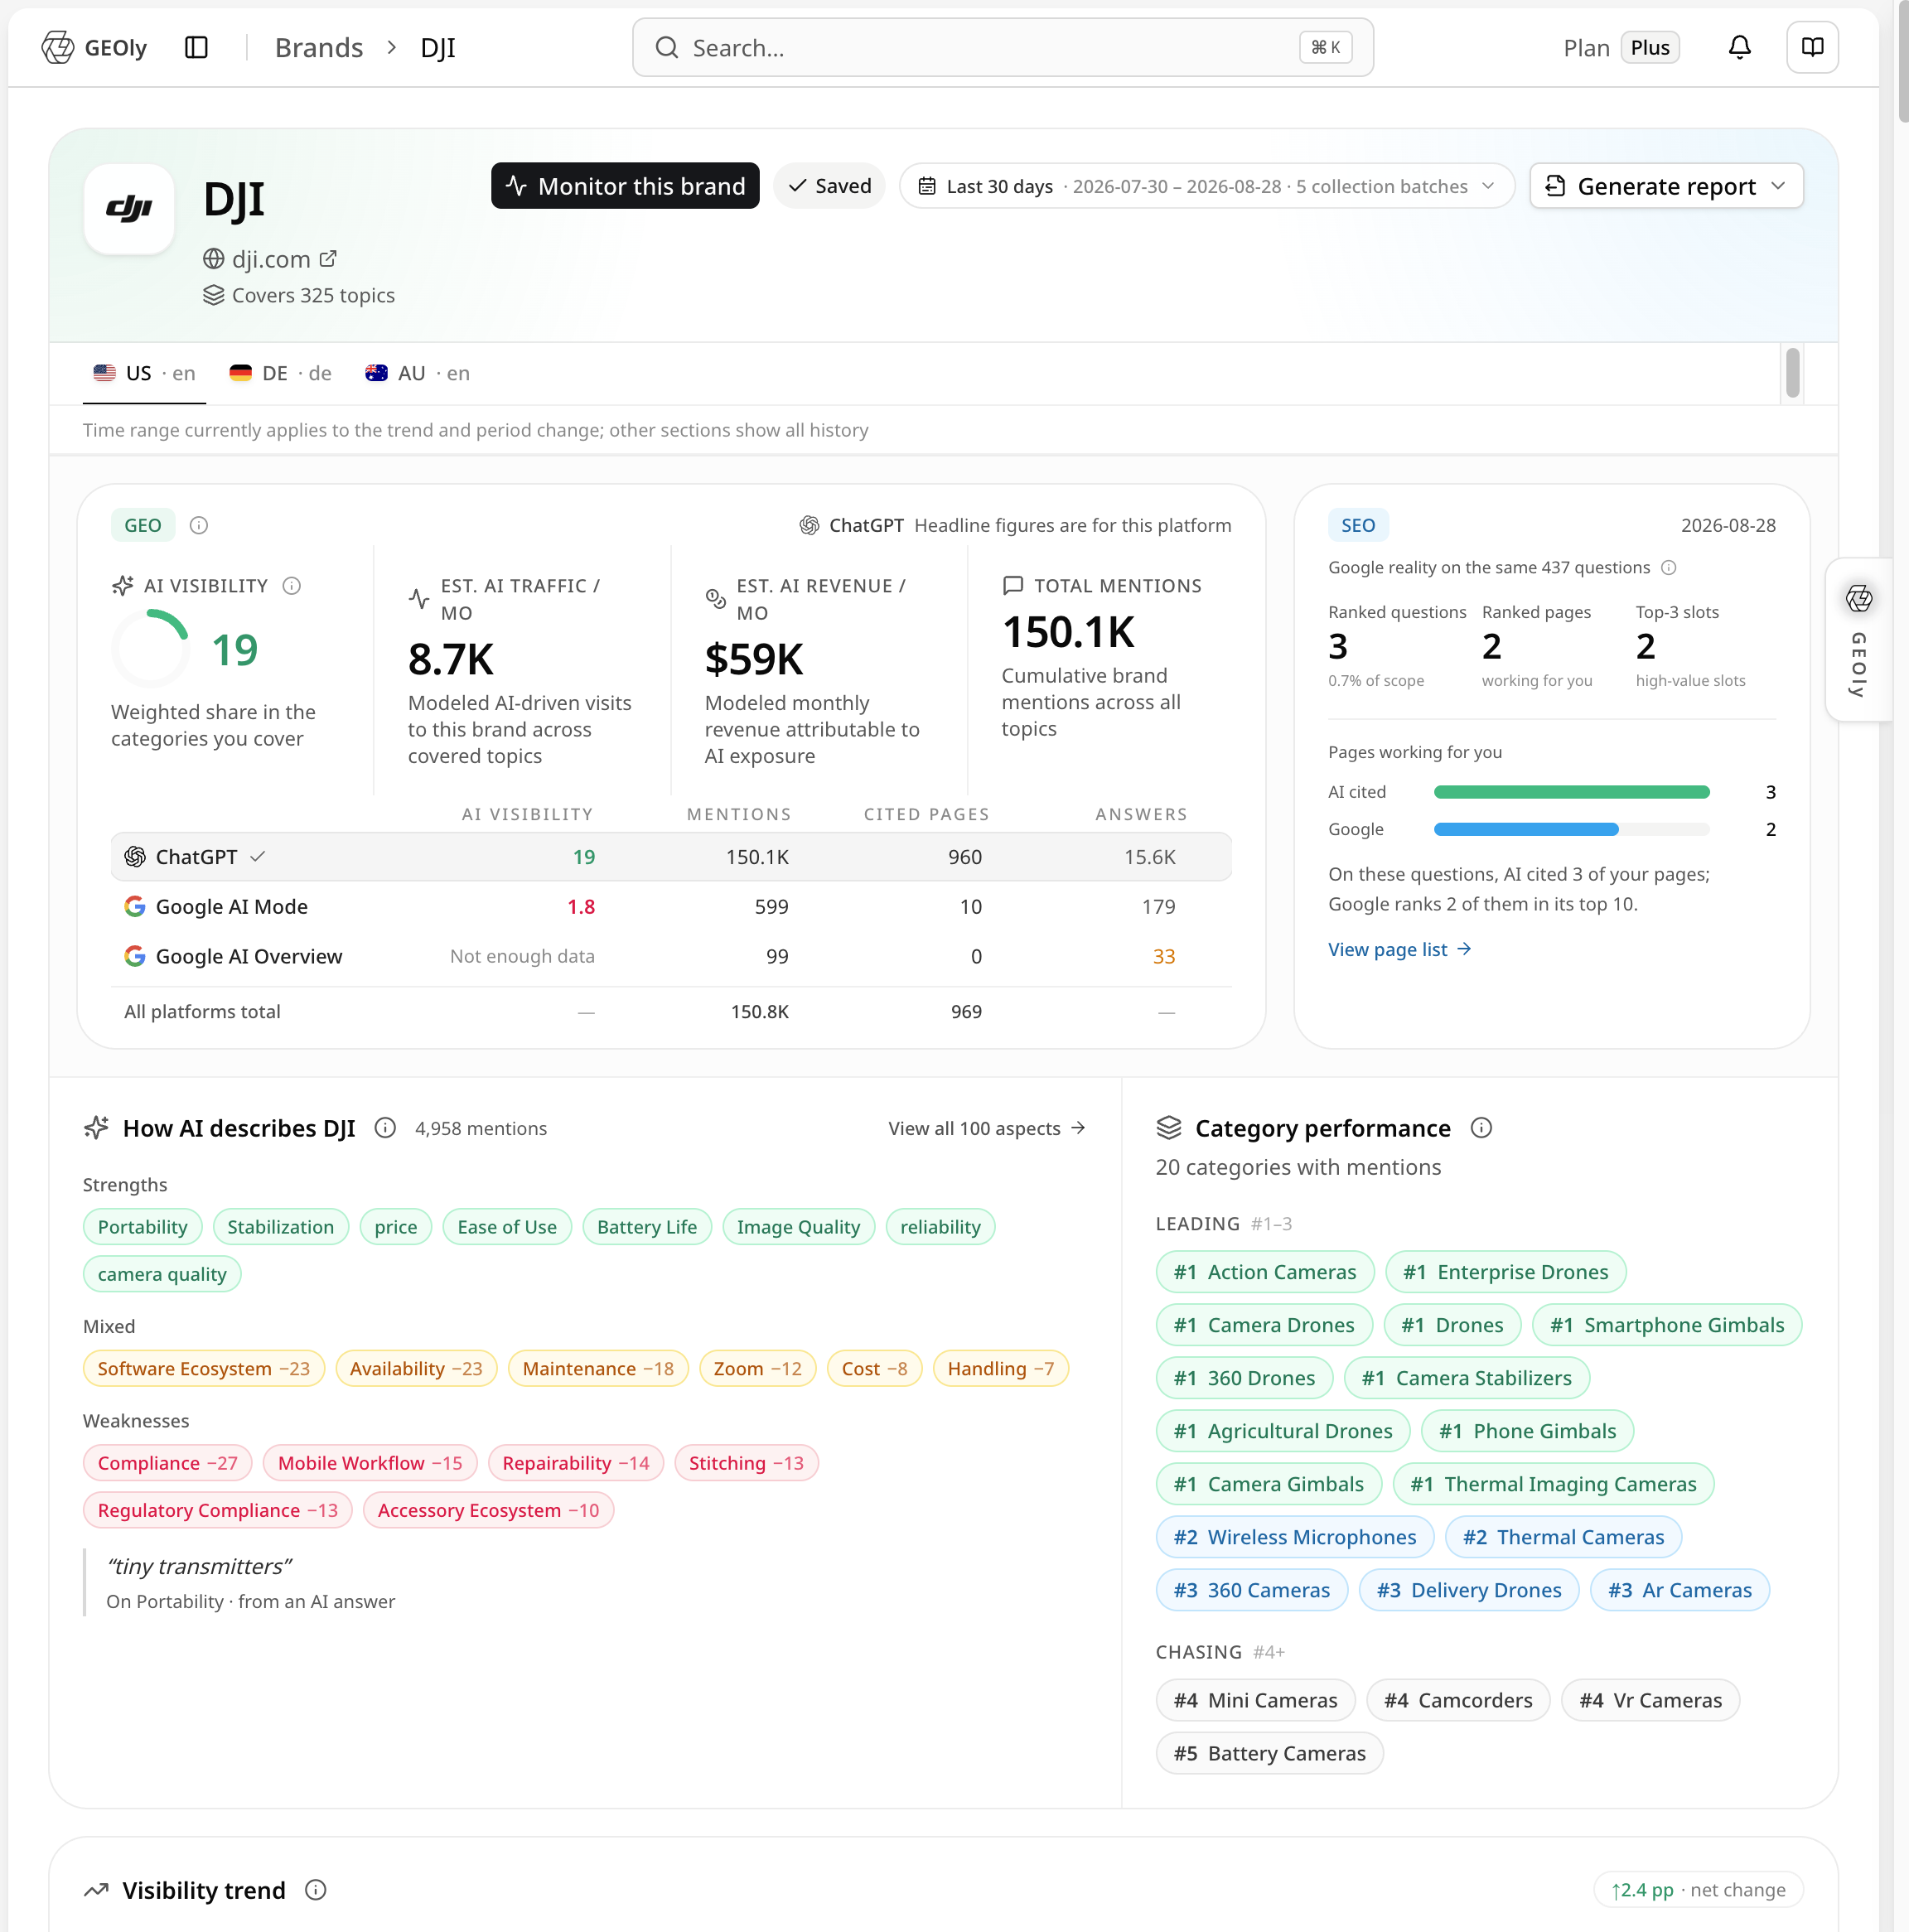
Task: Open #1 Smartphone Gimbals category
Action: coord(1667,1325)
